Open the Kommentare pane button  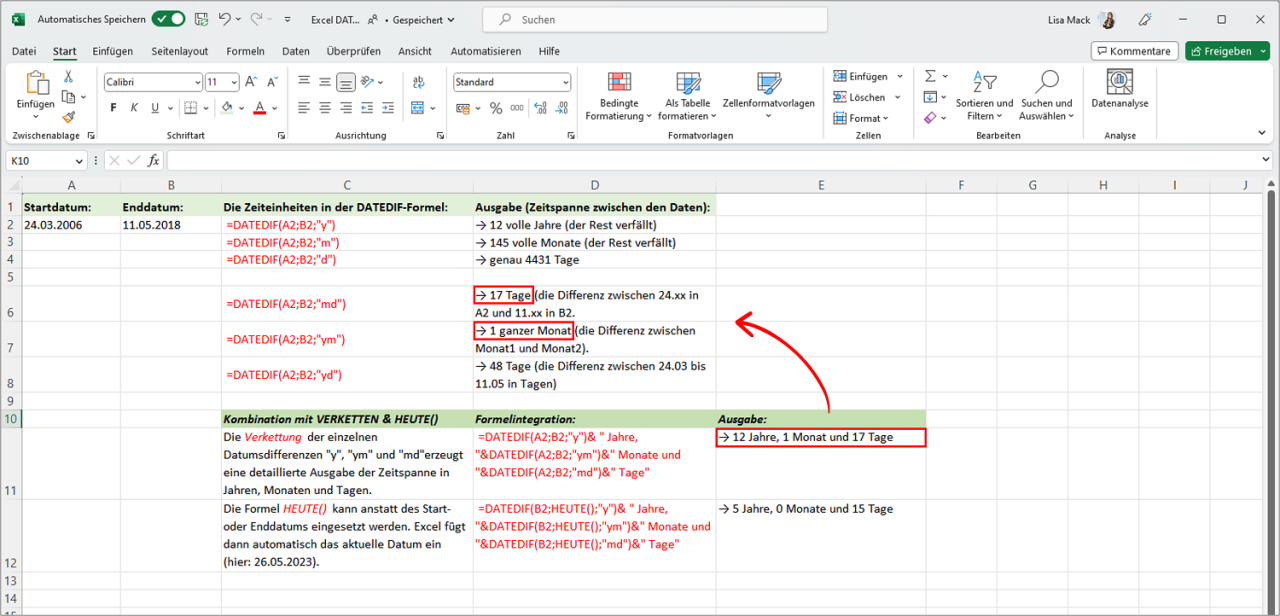[x=1133, y=51]
